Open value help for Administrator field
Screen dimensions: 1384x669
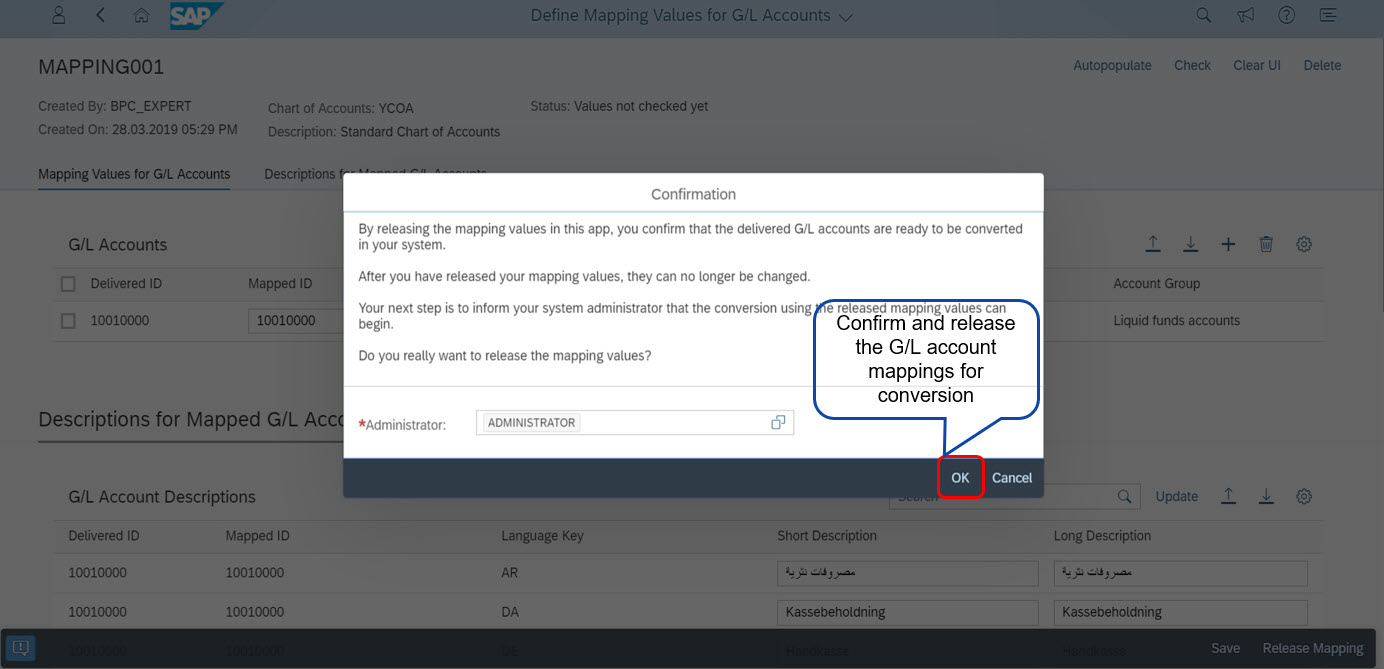(x=778, y=423)
